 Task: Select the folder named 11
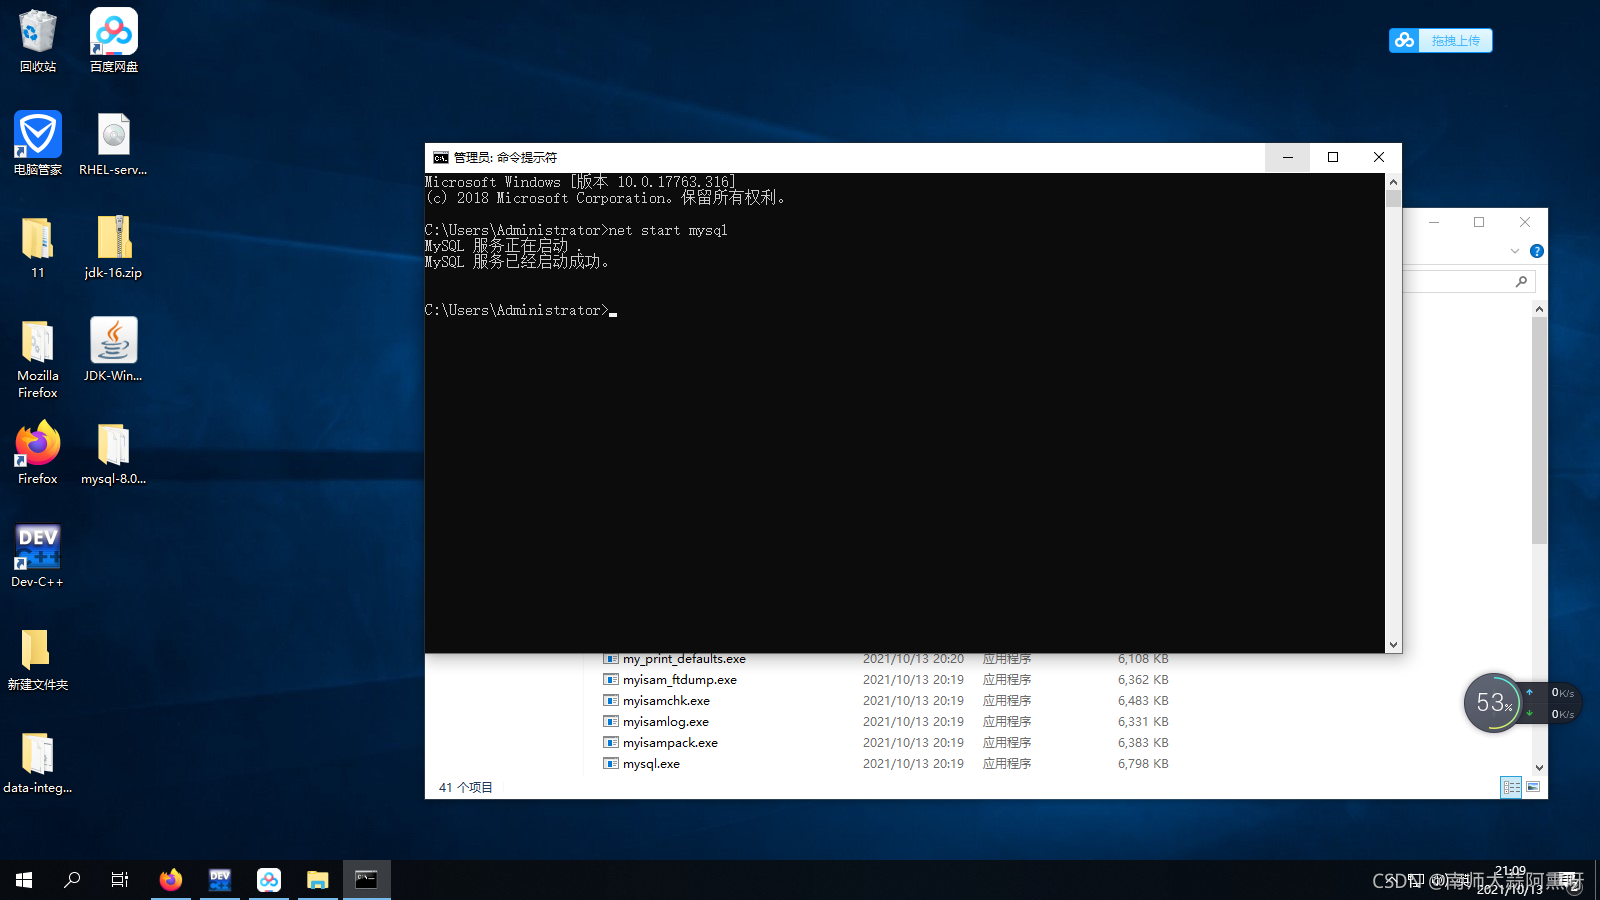(x=38, y=247)
